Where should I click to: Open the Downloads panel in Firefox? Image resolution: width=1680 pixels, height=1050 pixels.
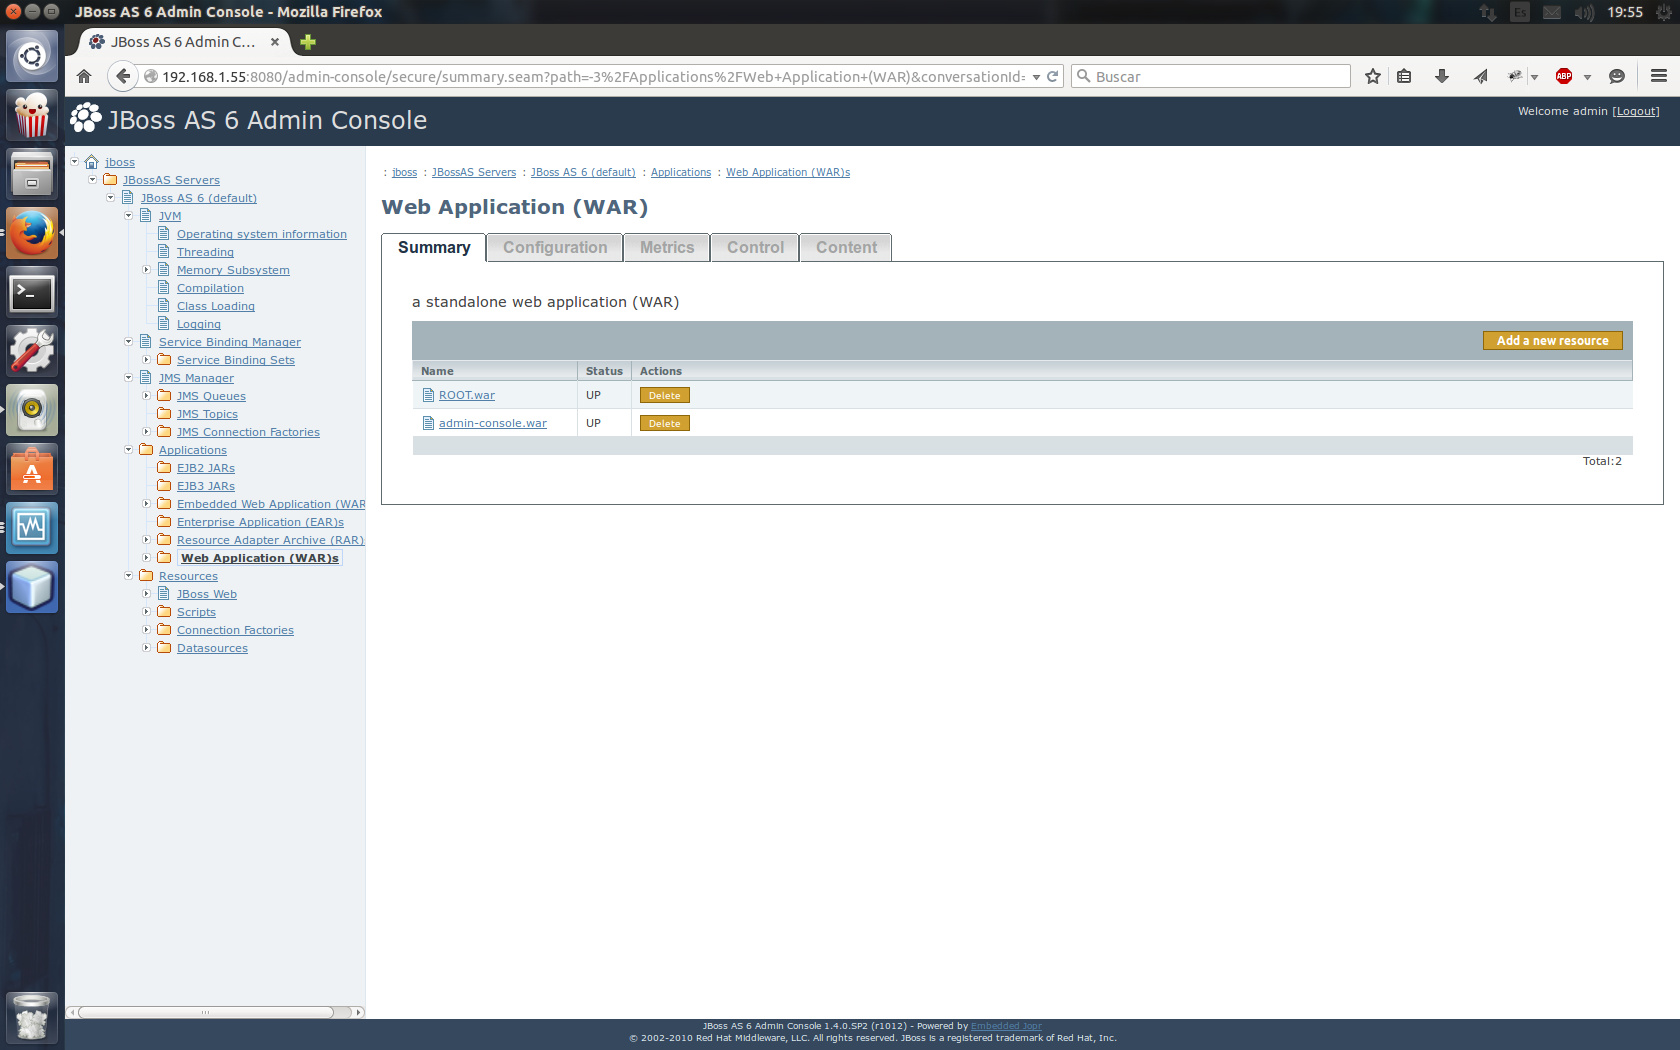click(1441, 76)
